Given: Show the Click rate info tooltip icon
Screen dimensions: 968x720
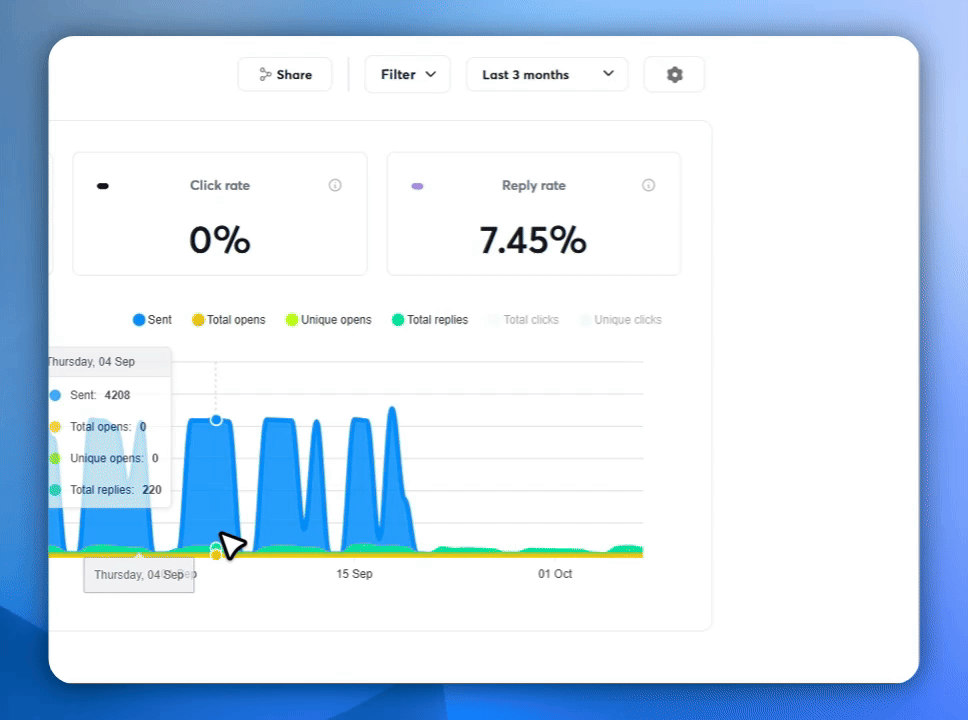Looking at the screenshot, I should coord(335,185).
